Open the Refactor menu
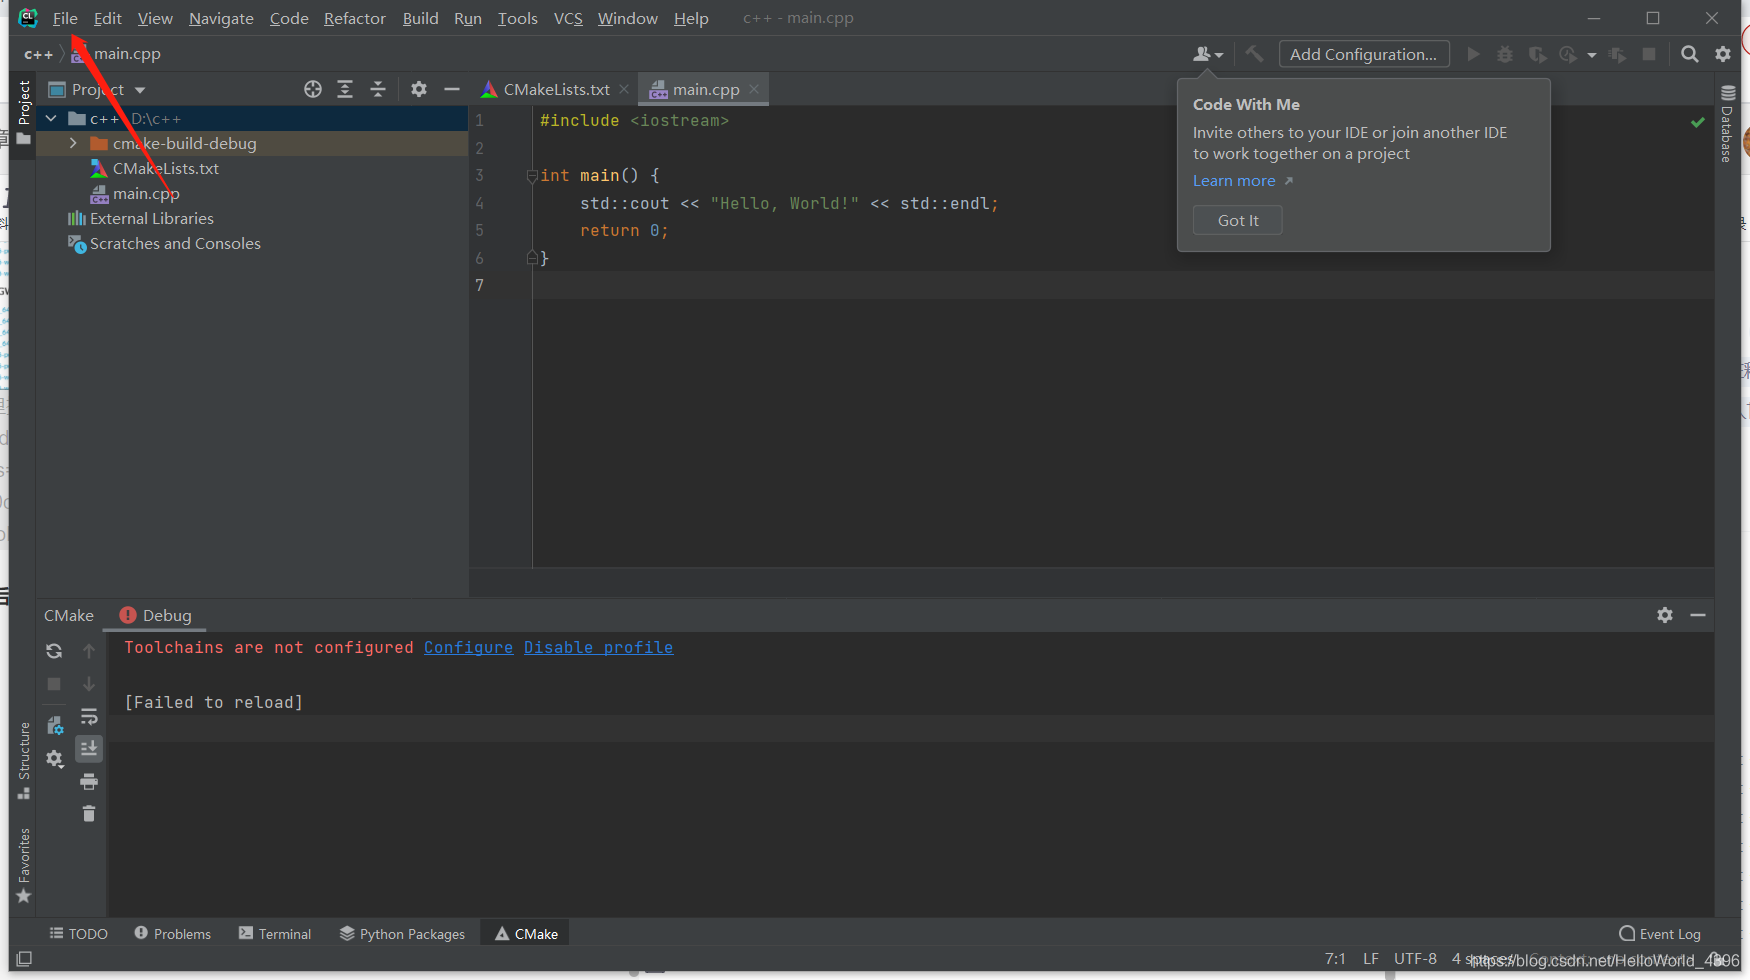1750x980 pixels. tap(354, 18)
